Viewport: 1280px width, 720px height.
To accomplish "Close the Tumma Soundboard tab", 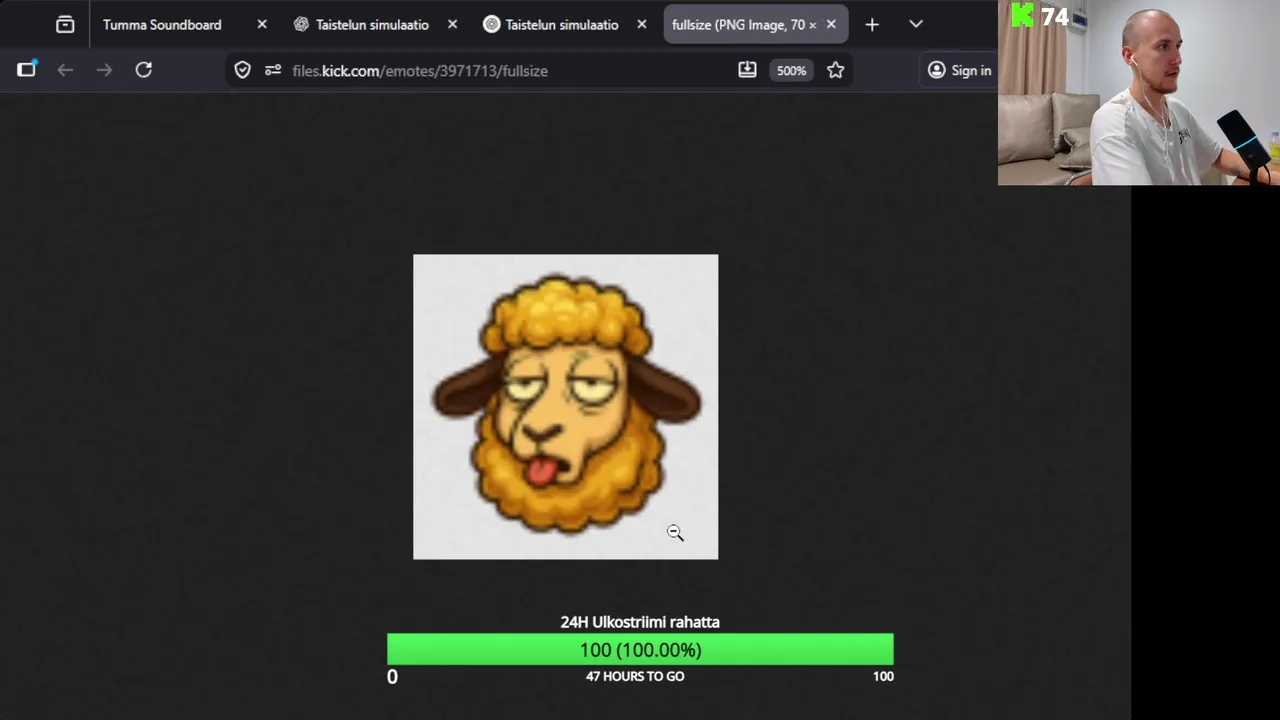I will [x=262, y=24].
